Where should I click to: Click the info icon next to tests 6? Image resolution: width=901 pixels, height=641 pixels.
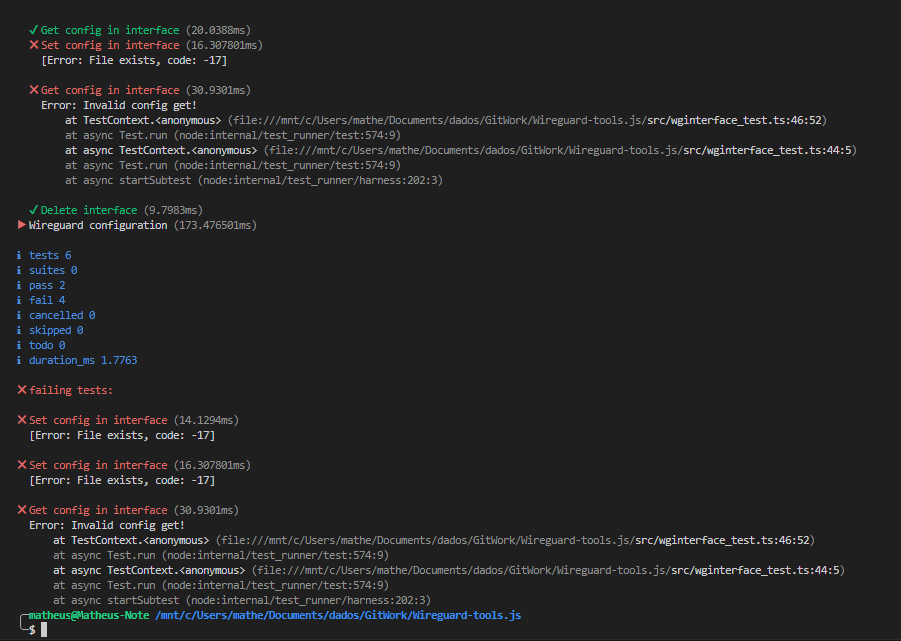pos(21,255)
